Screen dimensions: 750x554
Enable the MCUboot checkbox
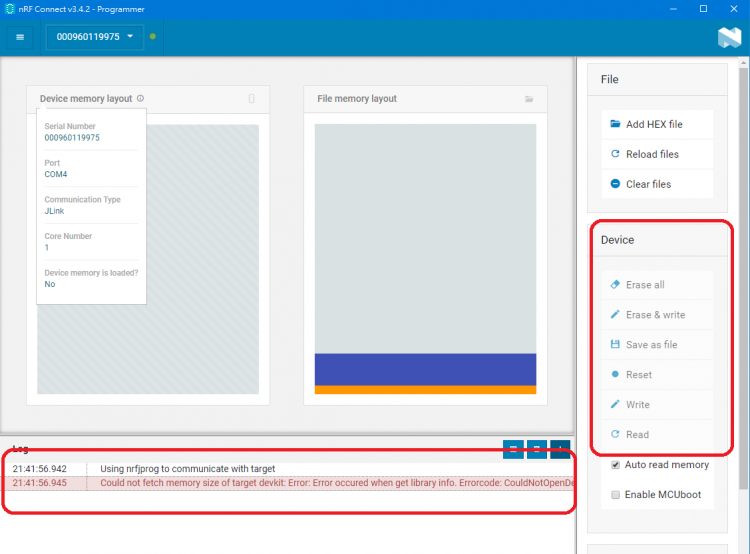pyautogui.click(x=614, y=495)
